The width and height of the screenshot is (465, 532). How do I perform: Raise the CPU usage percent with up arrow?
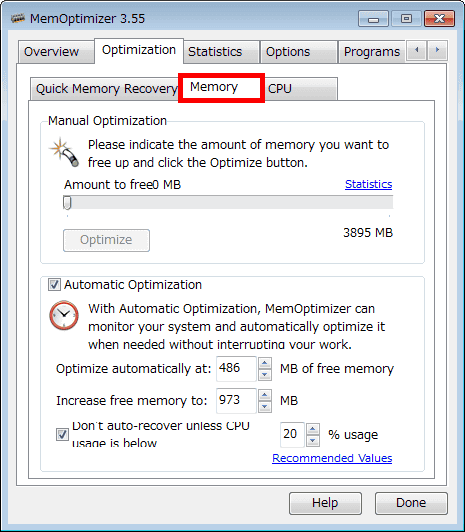tap(313, 429)
